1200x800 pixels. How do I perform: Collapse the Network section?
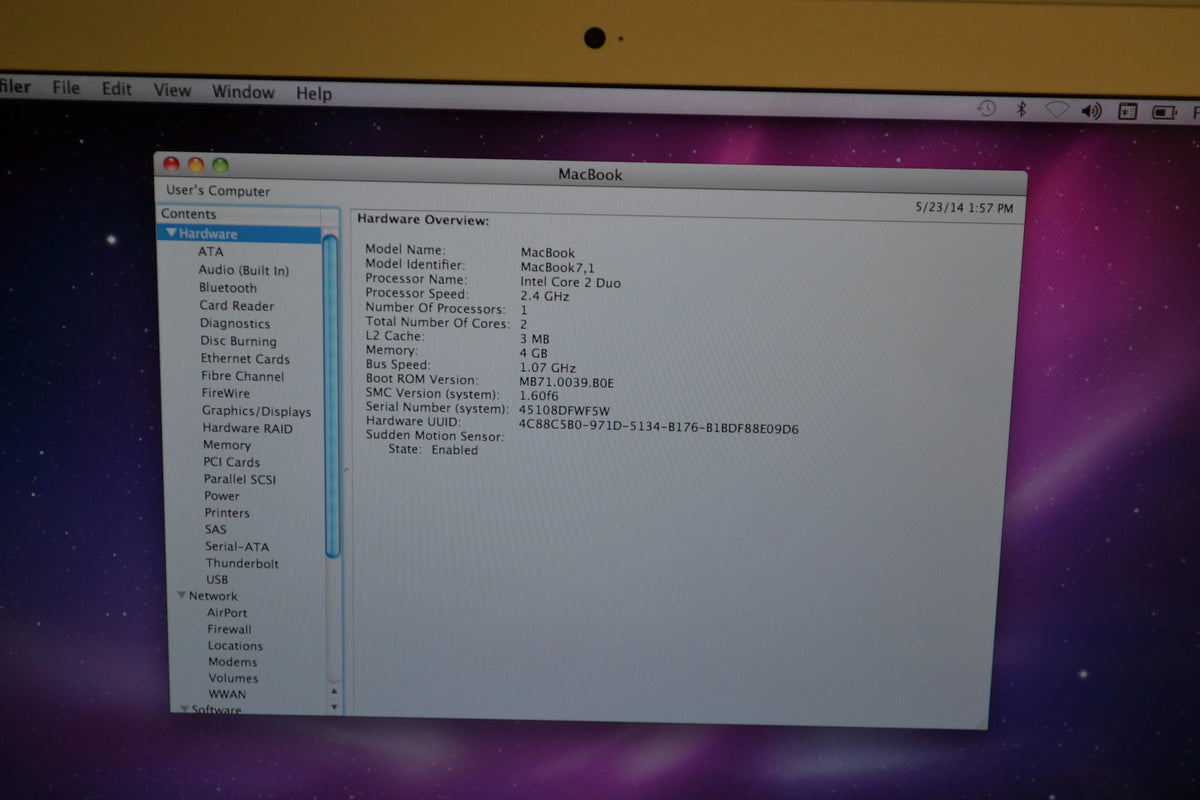click(x=181, y=596)
